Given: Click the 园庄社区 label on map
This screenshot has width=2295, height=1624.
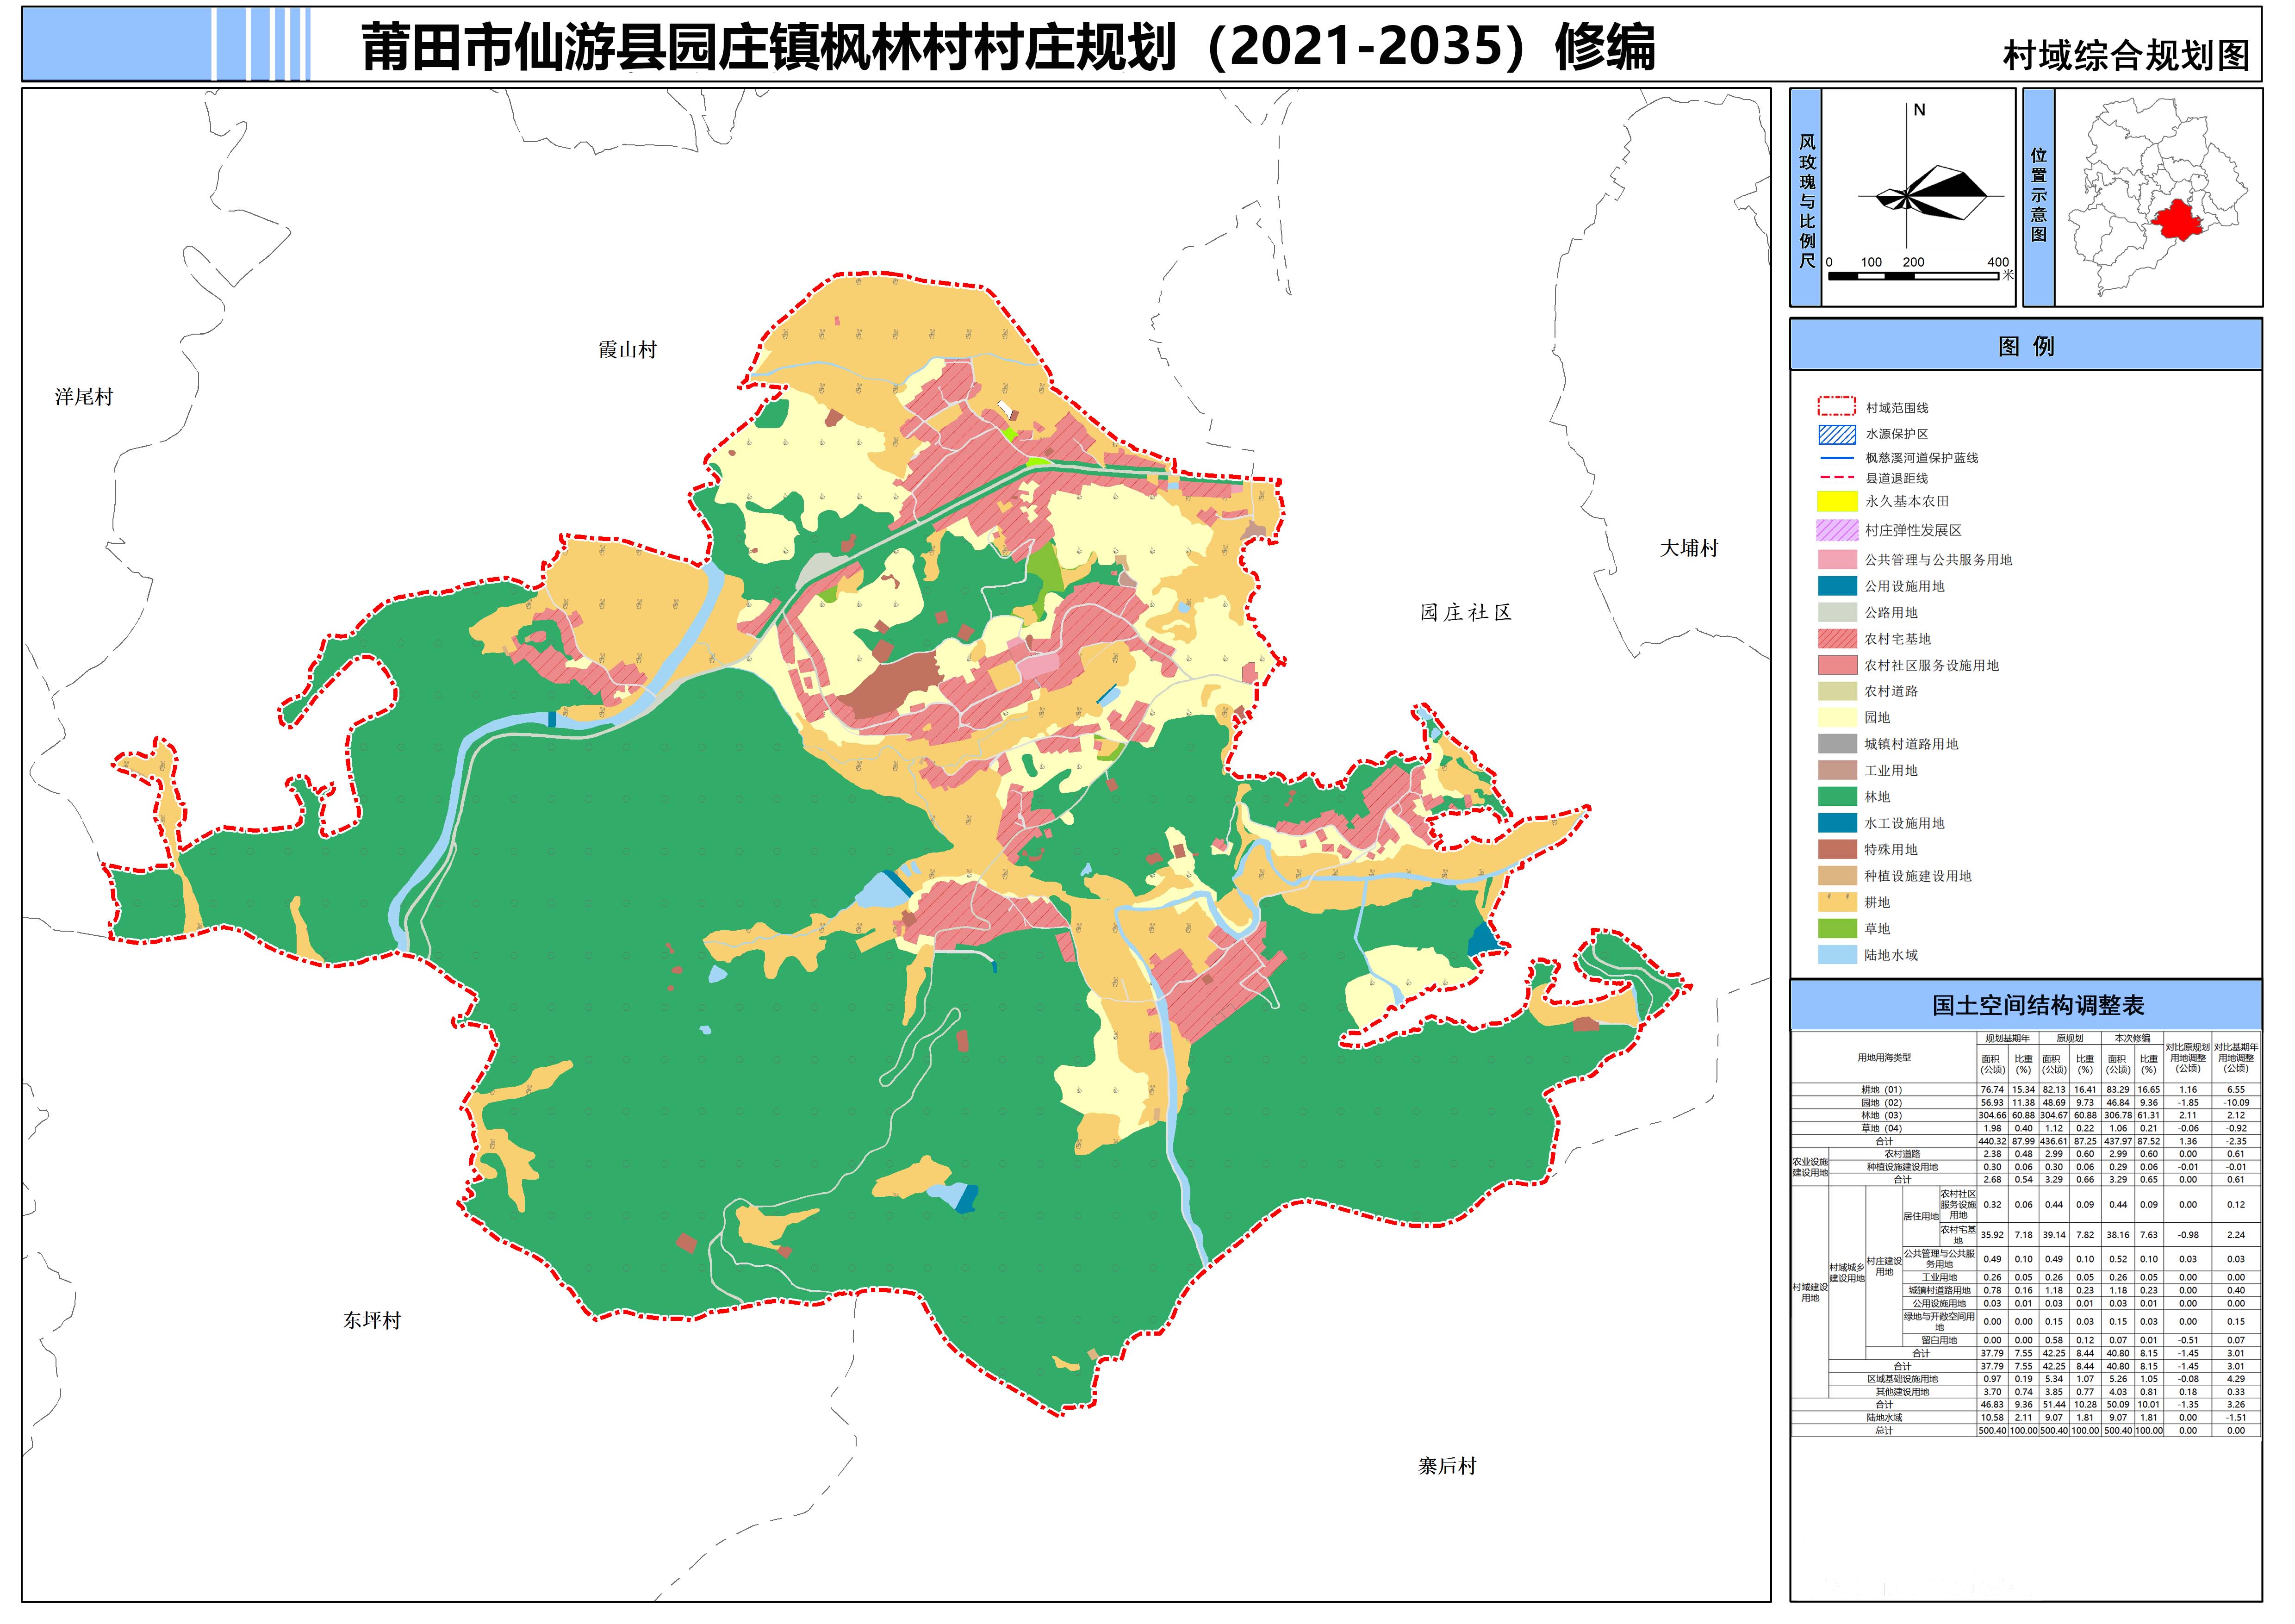Looking at the screenshot, I should coord(1466,613).
